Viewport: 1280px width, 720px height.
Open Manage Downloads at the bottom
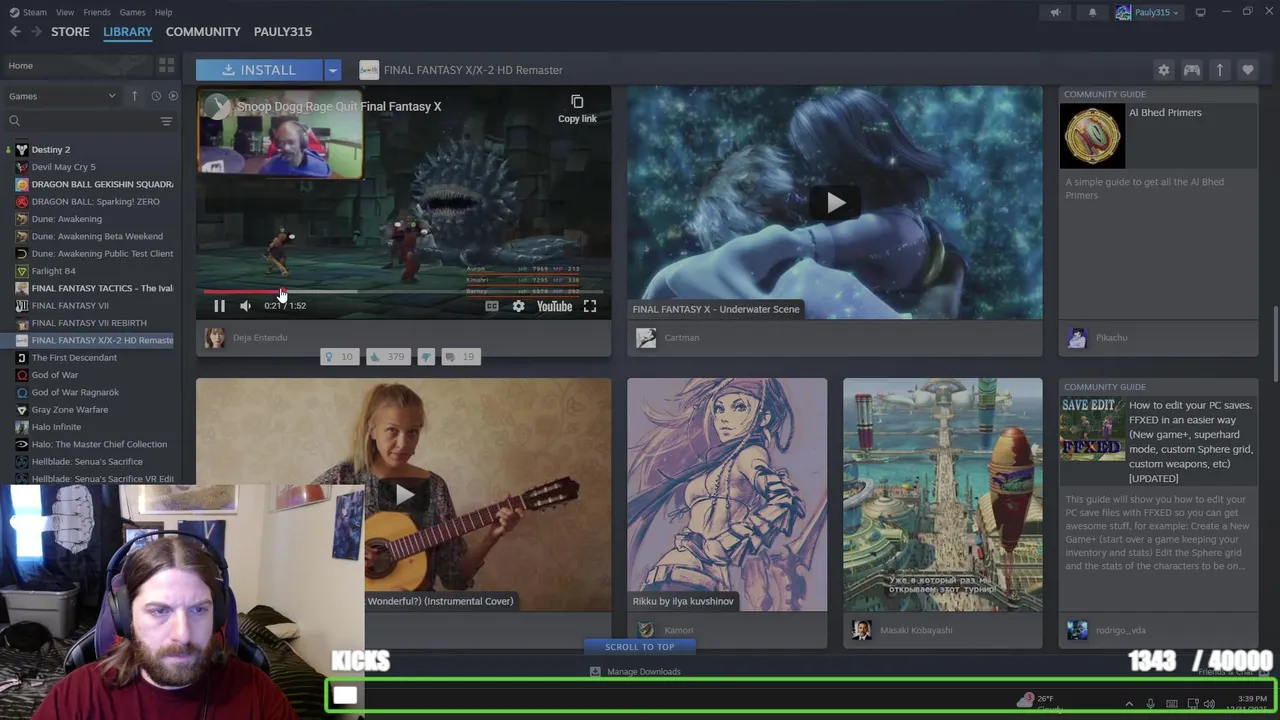point(635,672)
